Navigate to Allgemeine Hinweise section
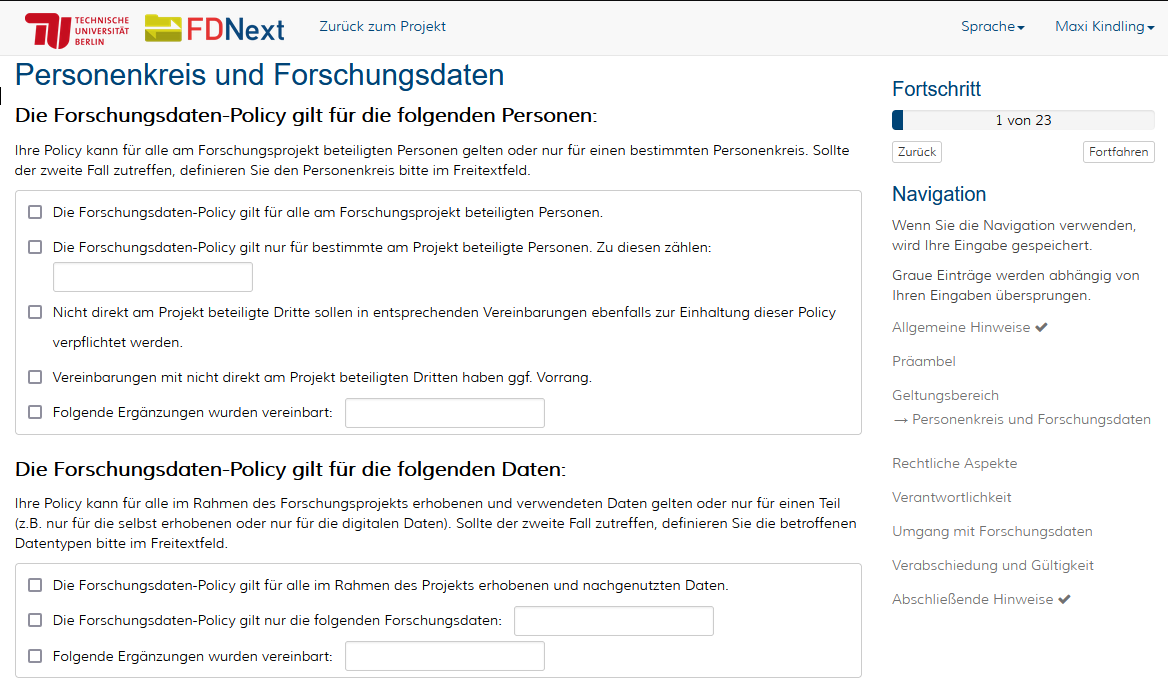1168x693 pixels. [x=960, y=327]
